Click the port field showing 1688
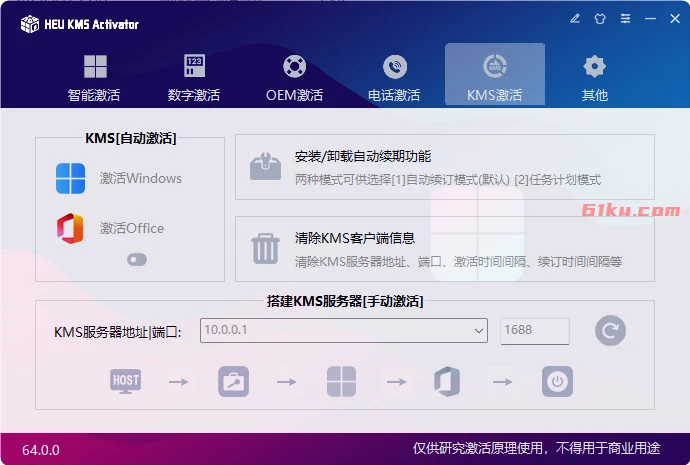The width and height of the screenshot is (690, 465). pyautogui.click(x=535, y=330)
